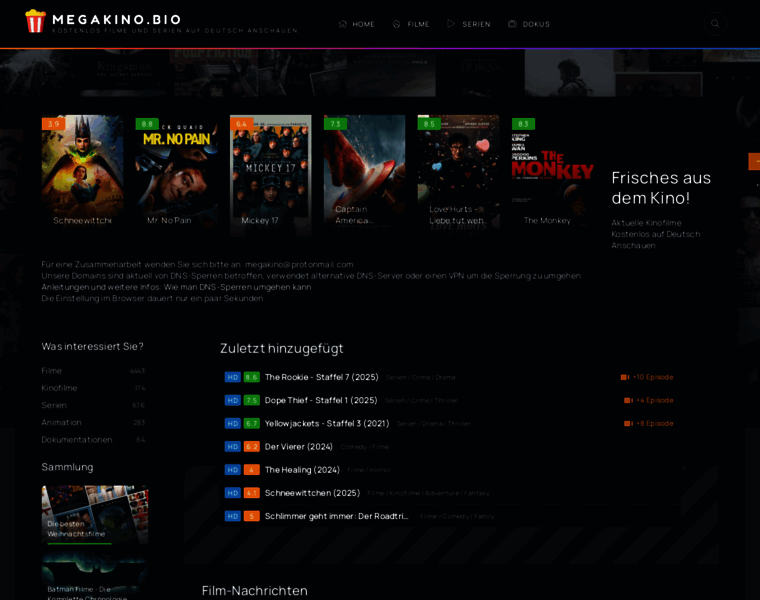Click the TV icon beside DOKUS

(512, 24)
